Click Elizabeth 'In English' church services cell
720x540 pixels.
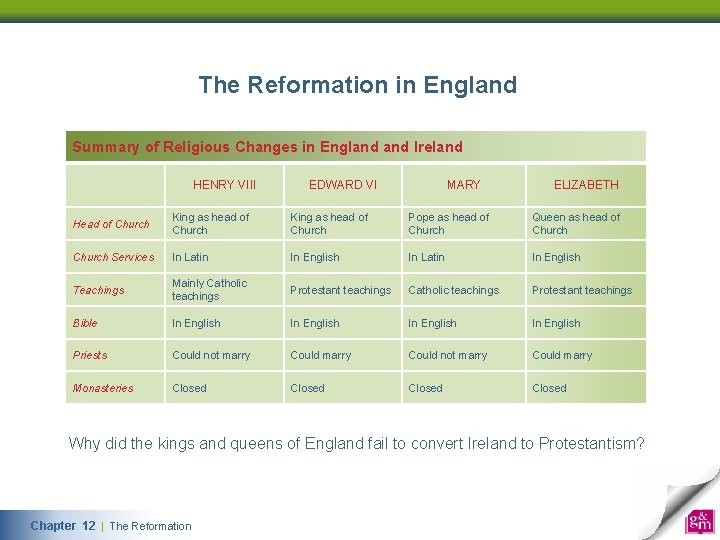pyautogui.click(x=586, y=257)
